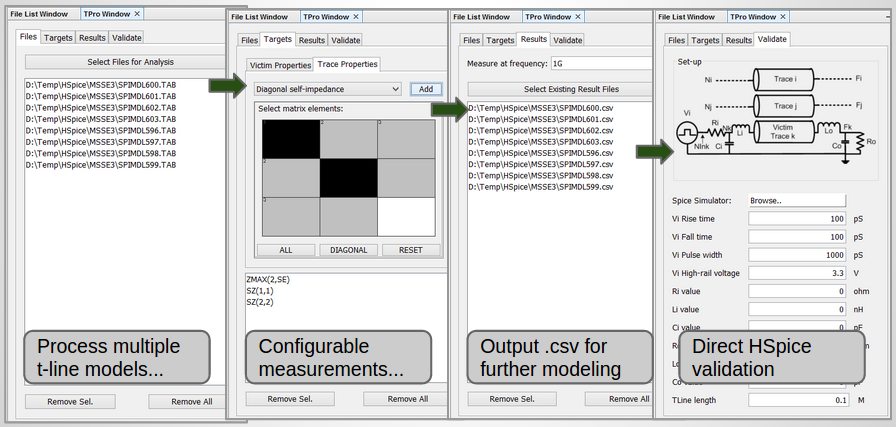Toggle the center black matrix cell
Screen dimensions: 896x427
348,177
